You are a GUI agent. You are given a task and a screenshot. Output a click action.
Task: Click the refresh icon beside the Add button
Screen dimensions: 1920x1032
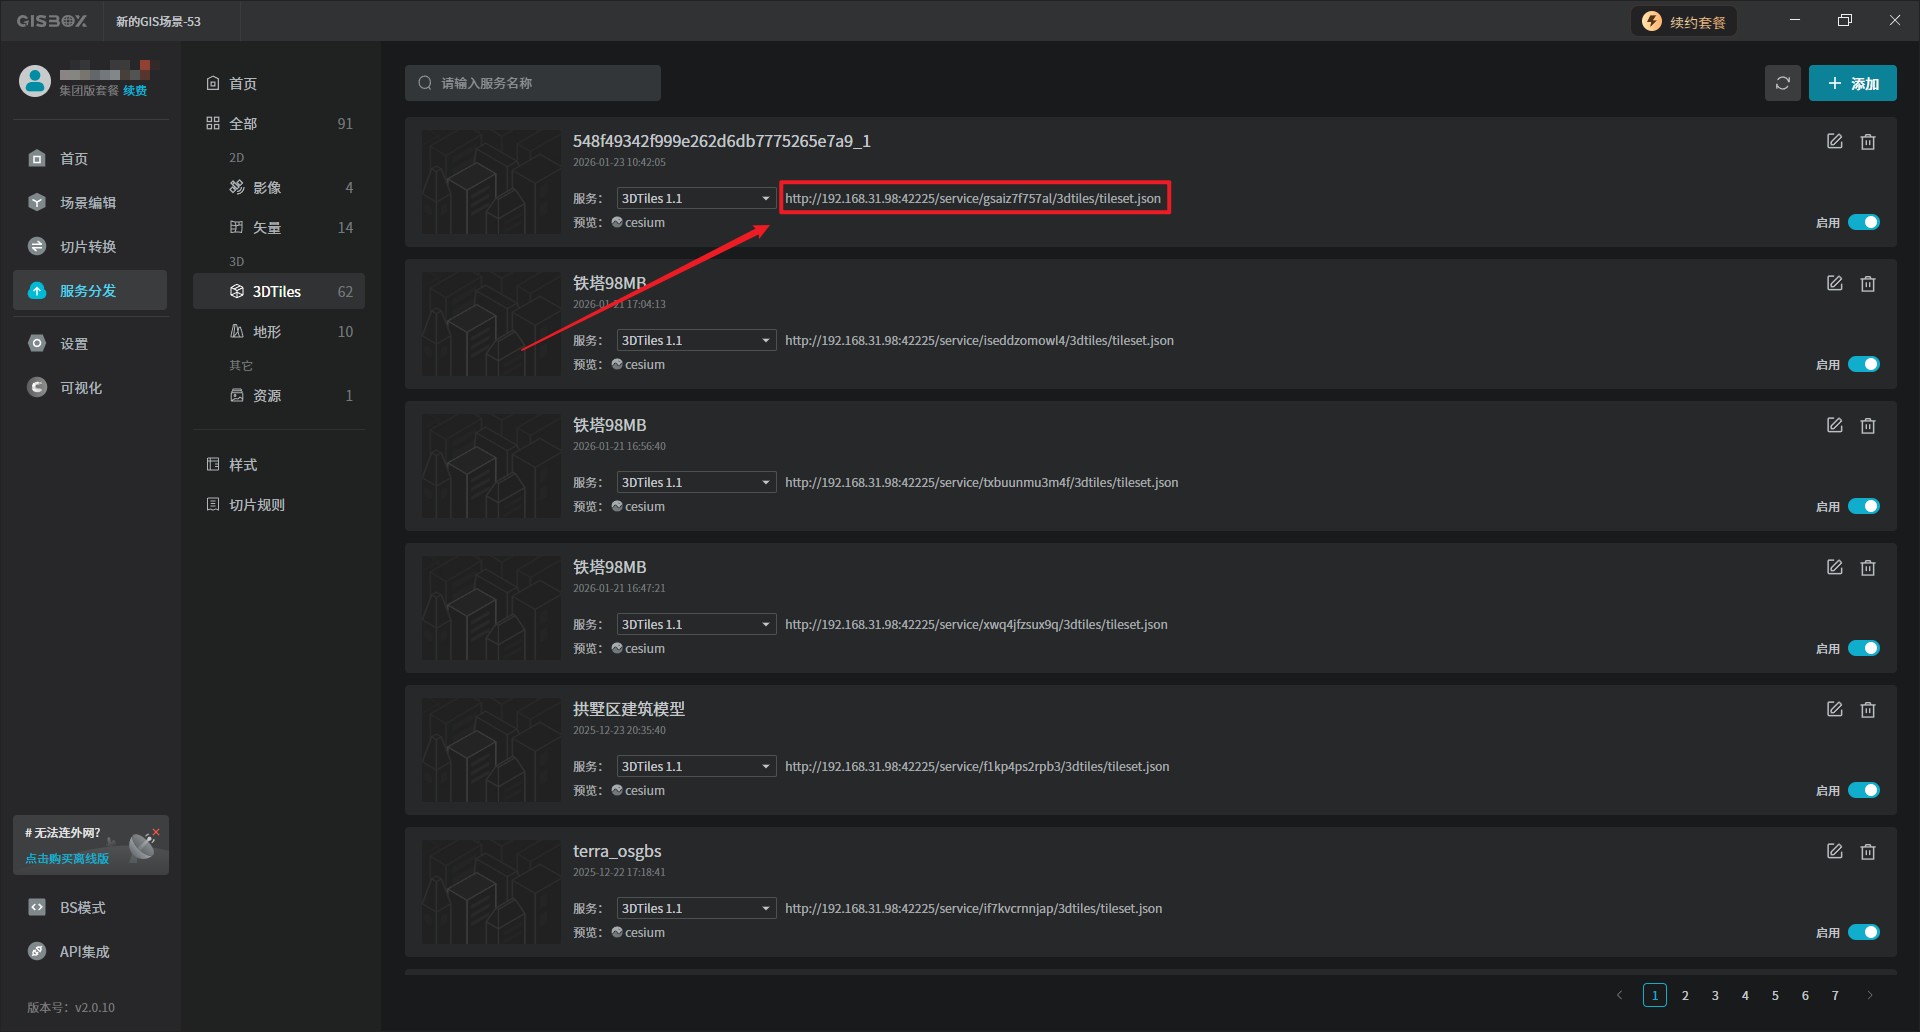coord(1782,84)
